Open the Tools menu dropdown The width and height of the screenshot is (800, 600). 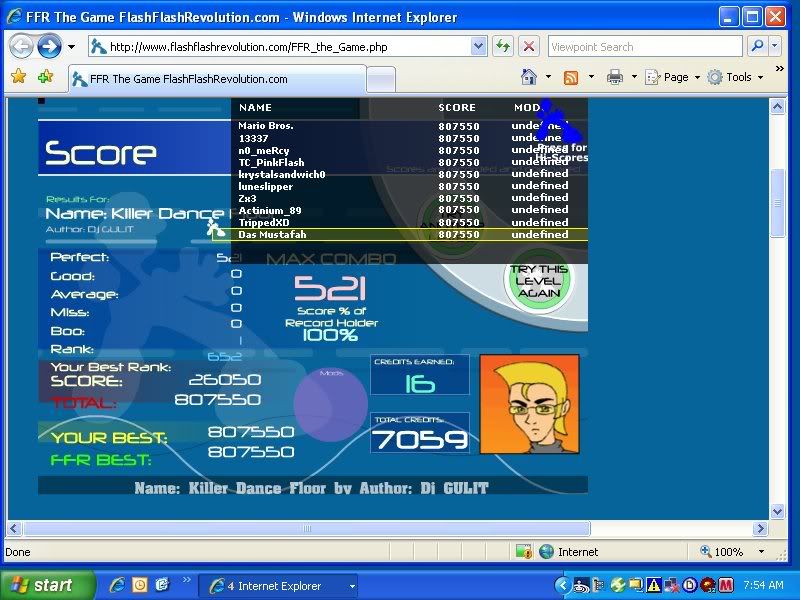point(735,77)
